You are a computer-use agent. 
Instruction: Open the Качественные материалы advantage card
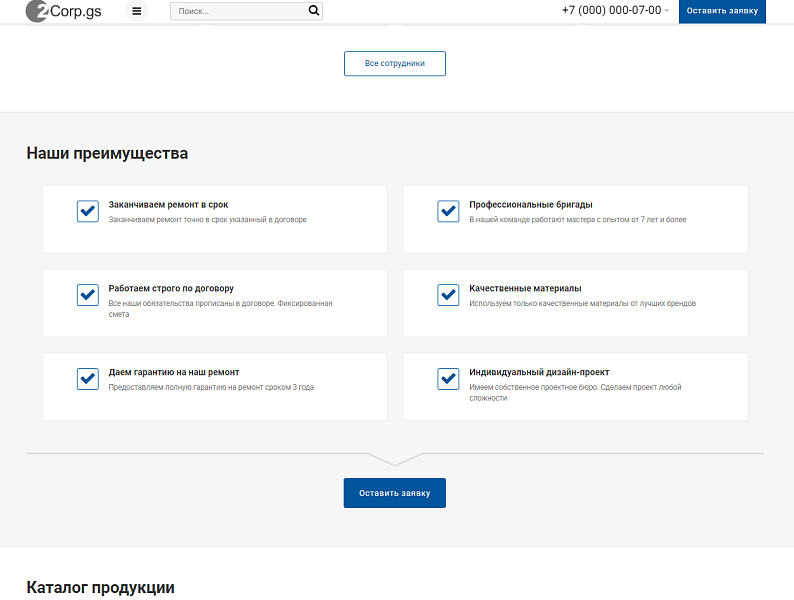click(x=575, y=302)
